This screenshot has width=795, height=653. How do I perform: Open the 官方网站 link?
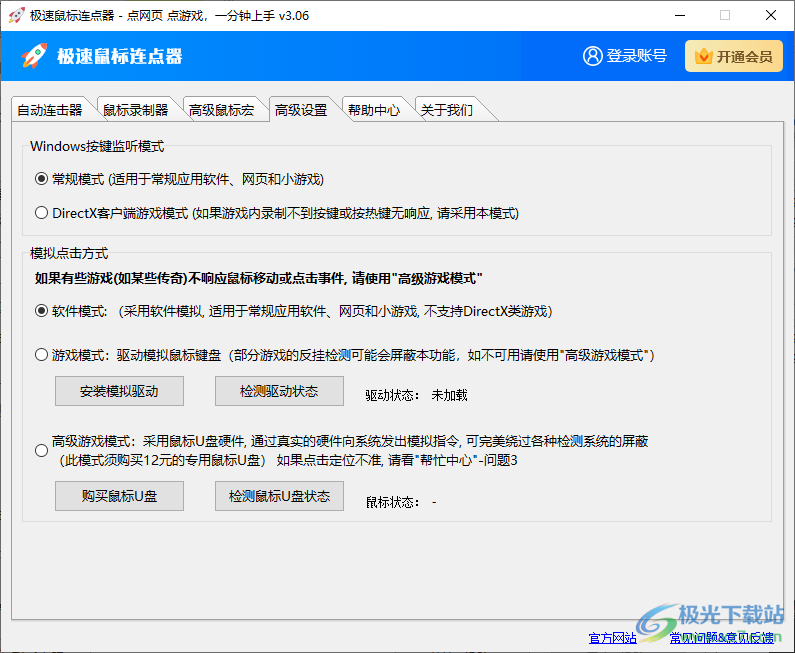point(612,638)
